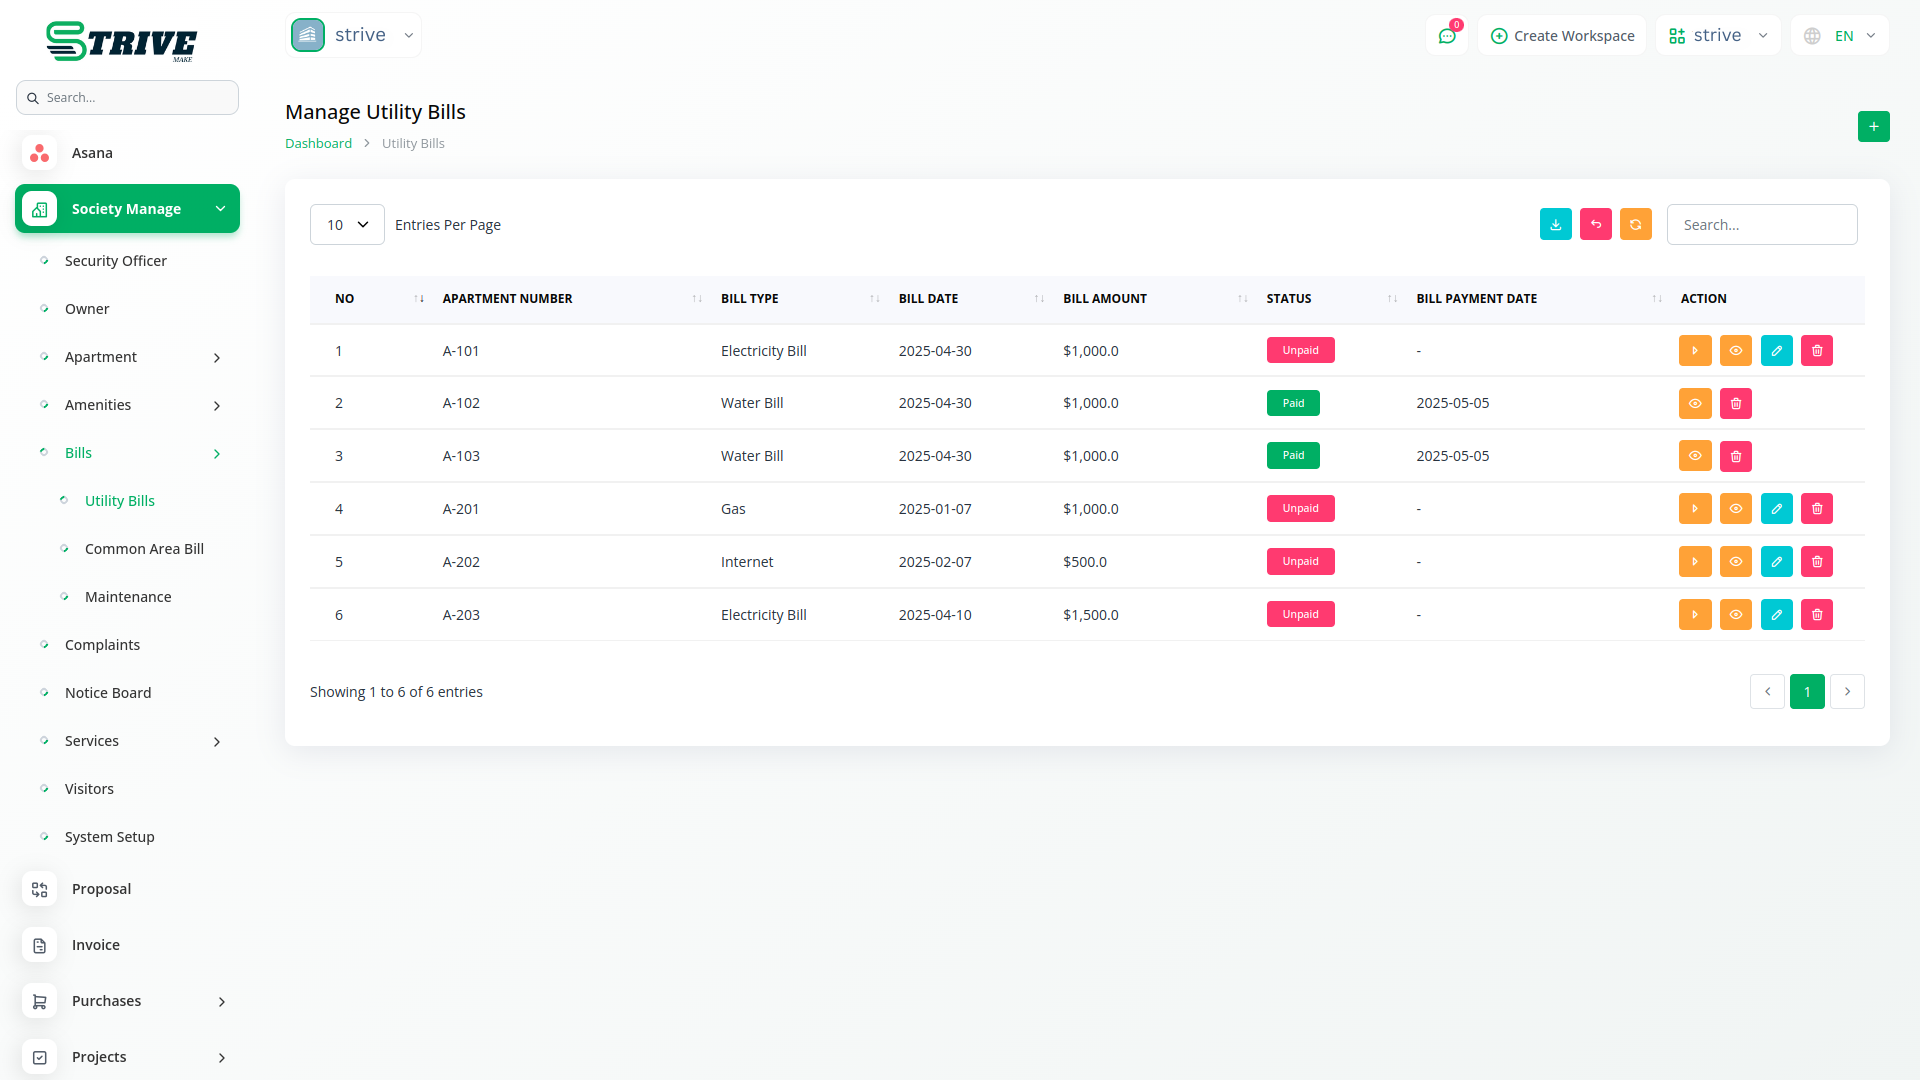This screenshot has height=1080, width=1920.
Task: Click the orange arrow action for A-201 Gas bill
Action: (1694, 509)
